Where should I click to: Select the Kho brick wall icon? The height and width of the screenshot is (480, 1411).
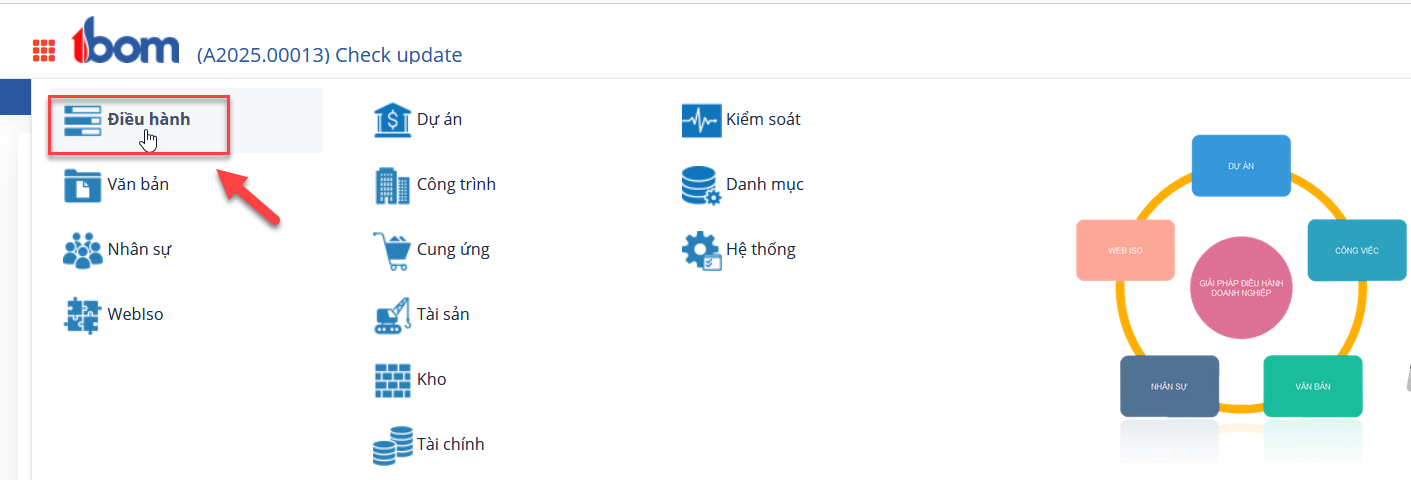[392, 380]
